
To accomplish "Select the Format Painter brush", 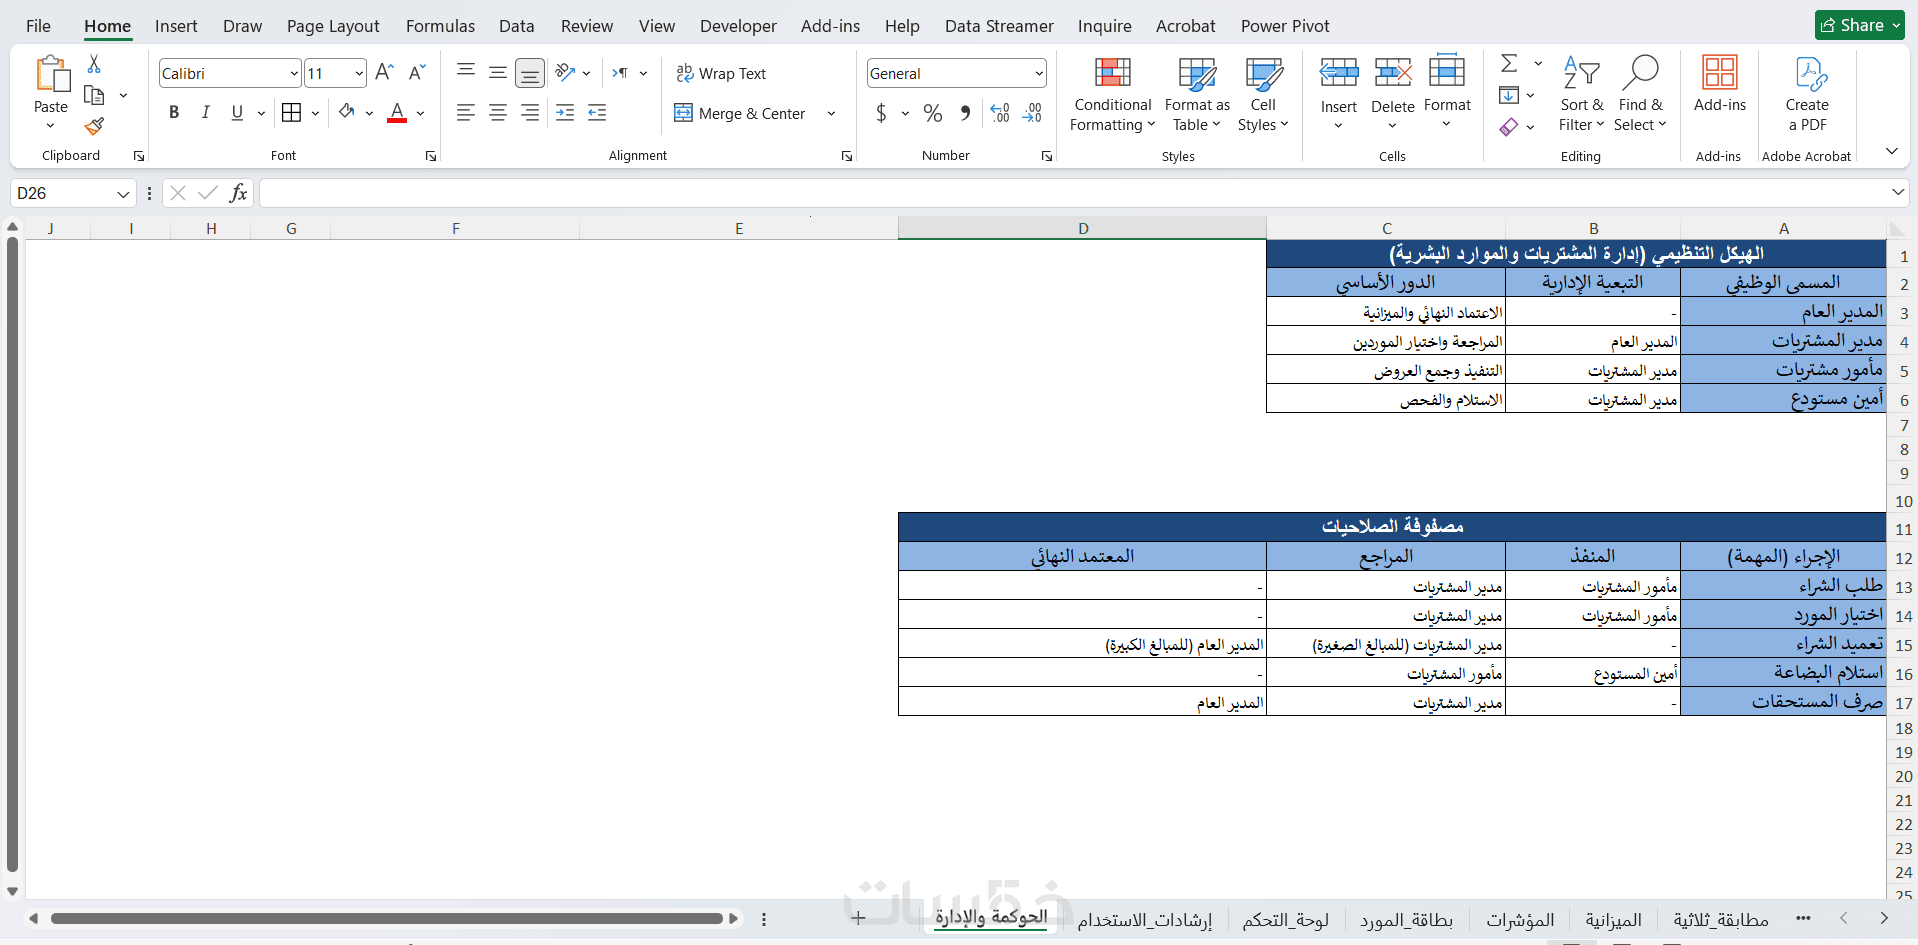I will point(94,126).
